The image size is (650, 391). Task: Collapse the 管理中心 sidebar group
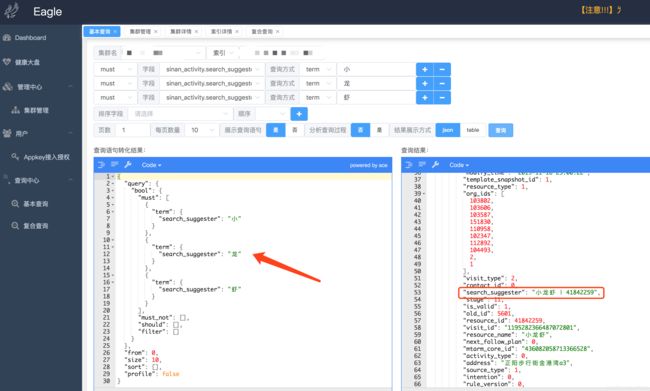click(x=70, y=87)
